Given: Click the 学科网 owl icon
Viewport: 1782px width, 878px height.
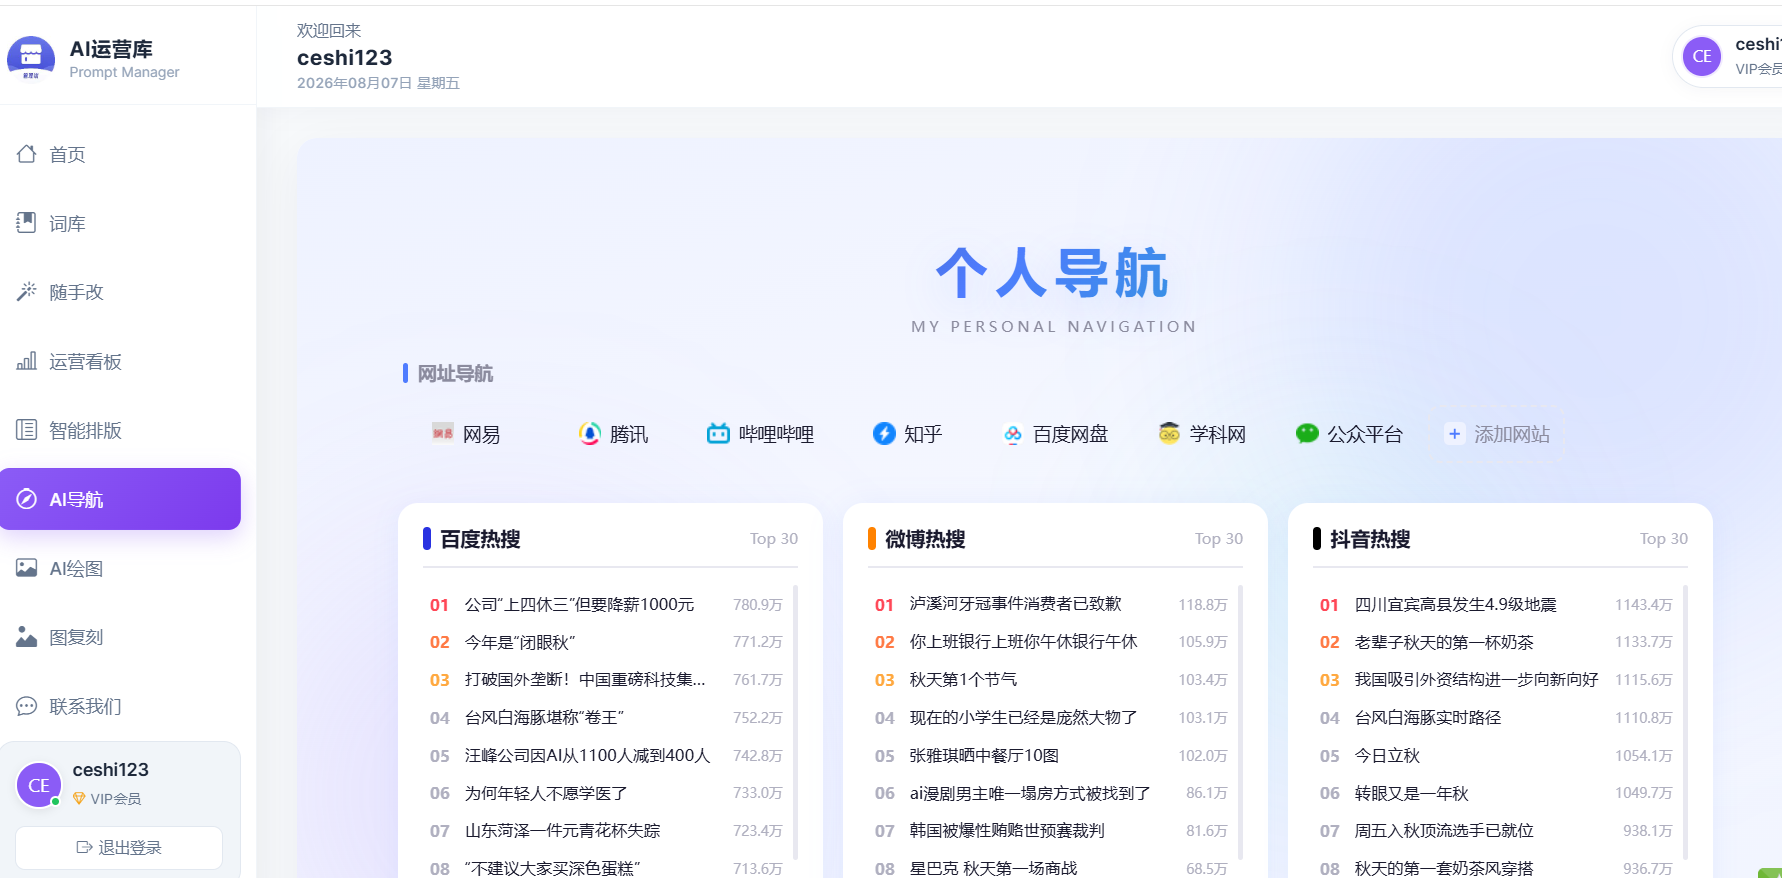Looking at the screenshot, I should [1169, 433].
